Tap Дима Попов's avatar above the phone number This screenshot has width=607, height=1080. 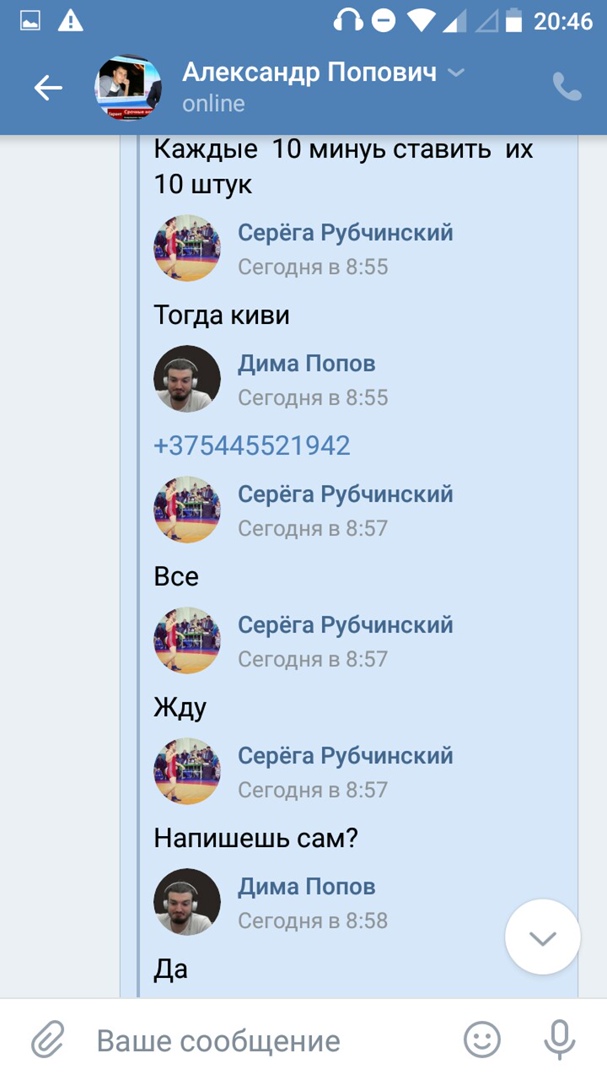coord(187,379)
